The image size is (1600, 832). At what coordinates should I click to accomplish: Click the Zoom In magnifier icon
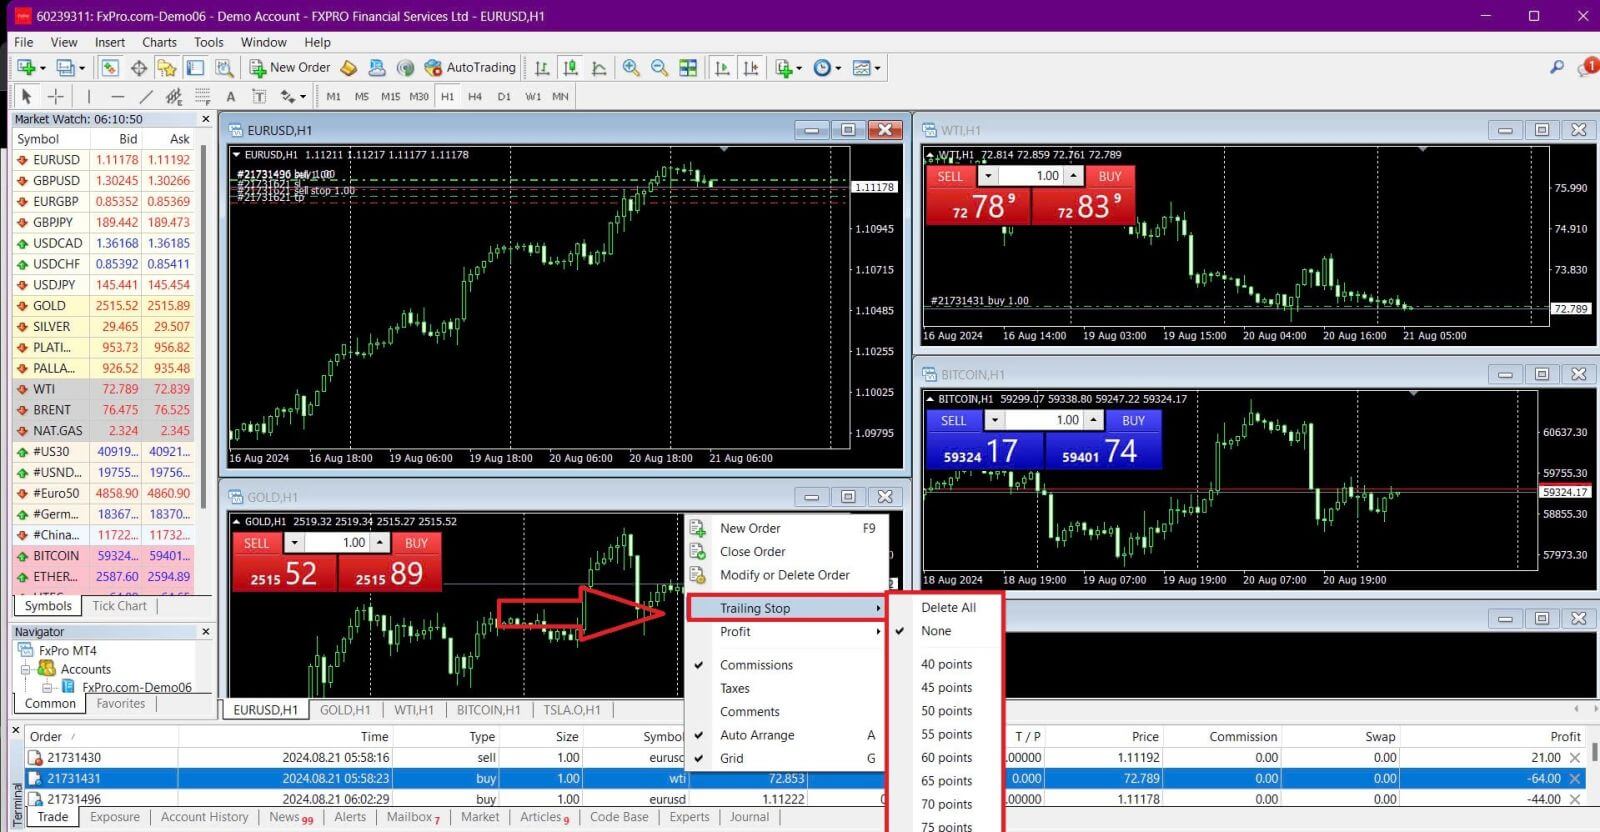(x=631, y=68)
